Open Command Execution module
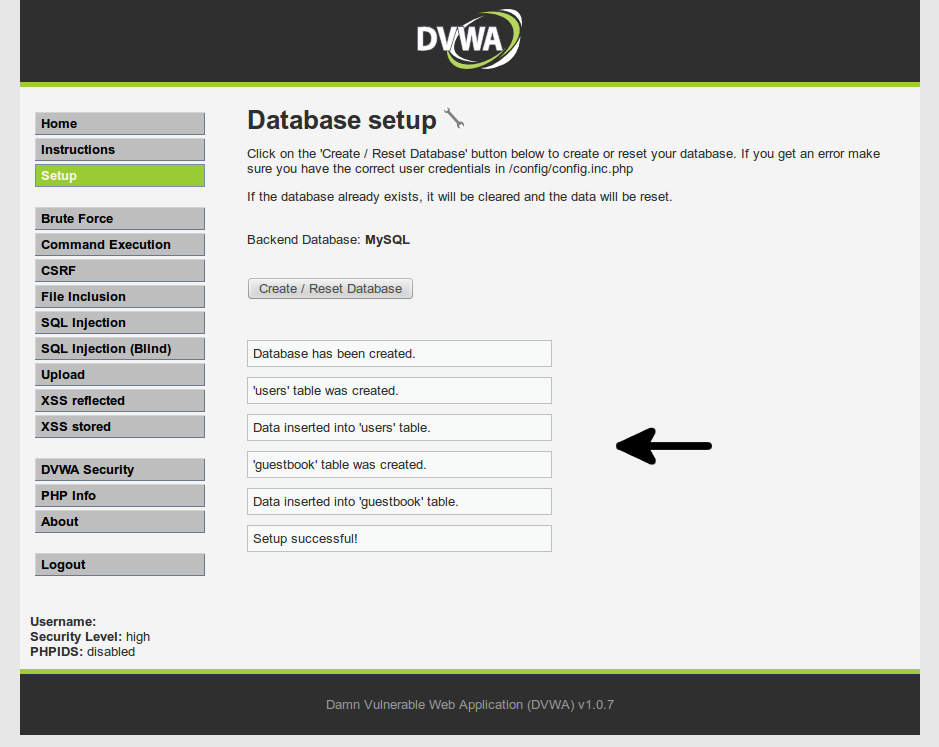This screenshot has height=747, width=939. coord(120,244)
